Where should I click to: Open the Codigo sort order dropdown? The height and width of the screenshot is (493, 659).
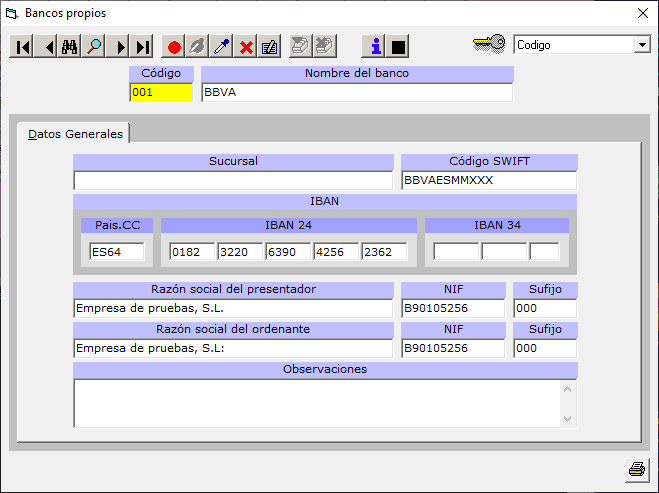click(x=641, y=45)
